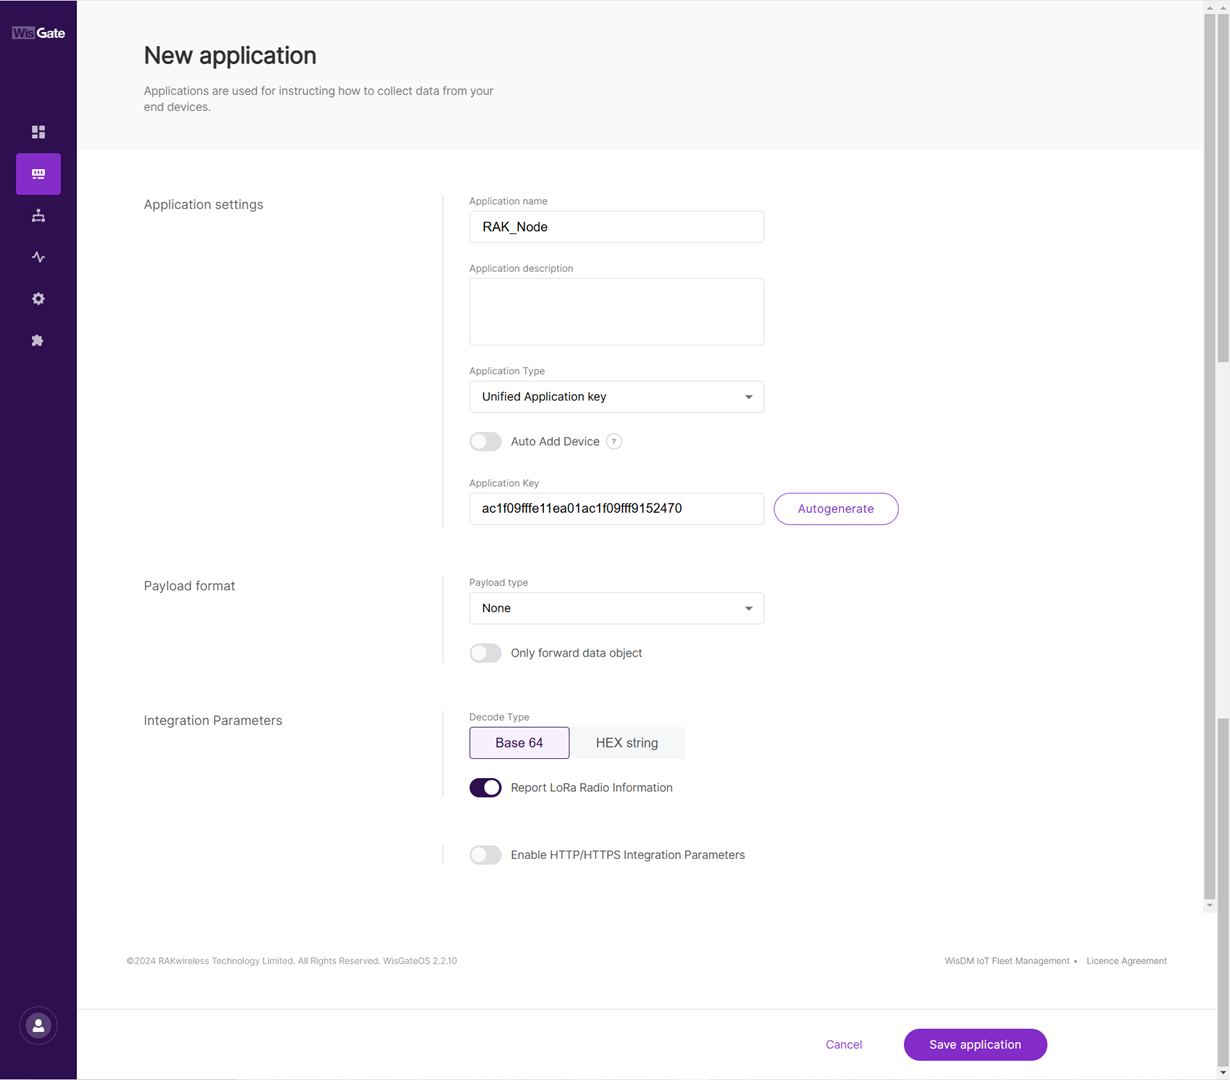This screenshot has height=1080, width=1230.
Task: Open WisDM IoT Fleet Management link
Action: (1007, 961)
